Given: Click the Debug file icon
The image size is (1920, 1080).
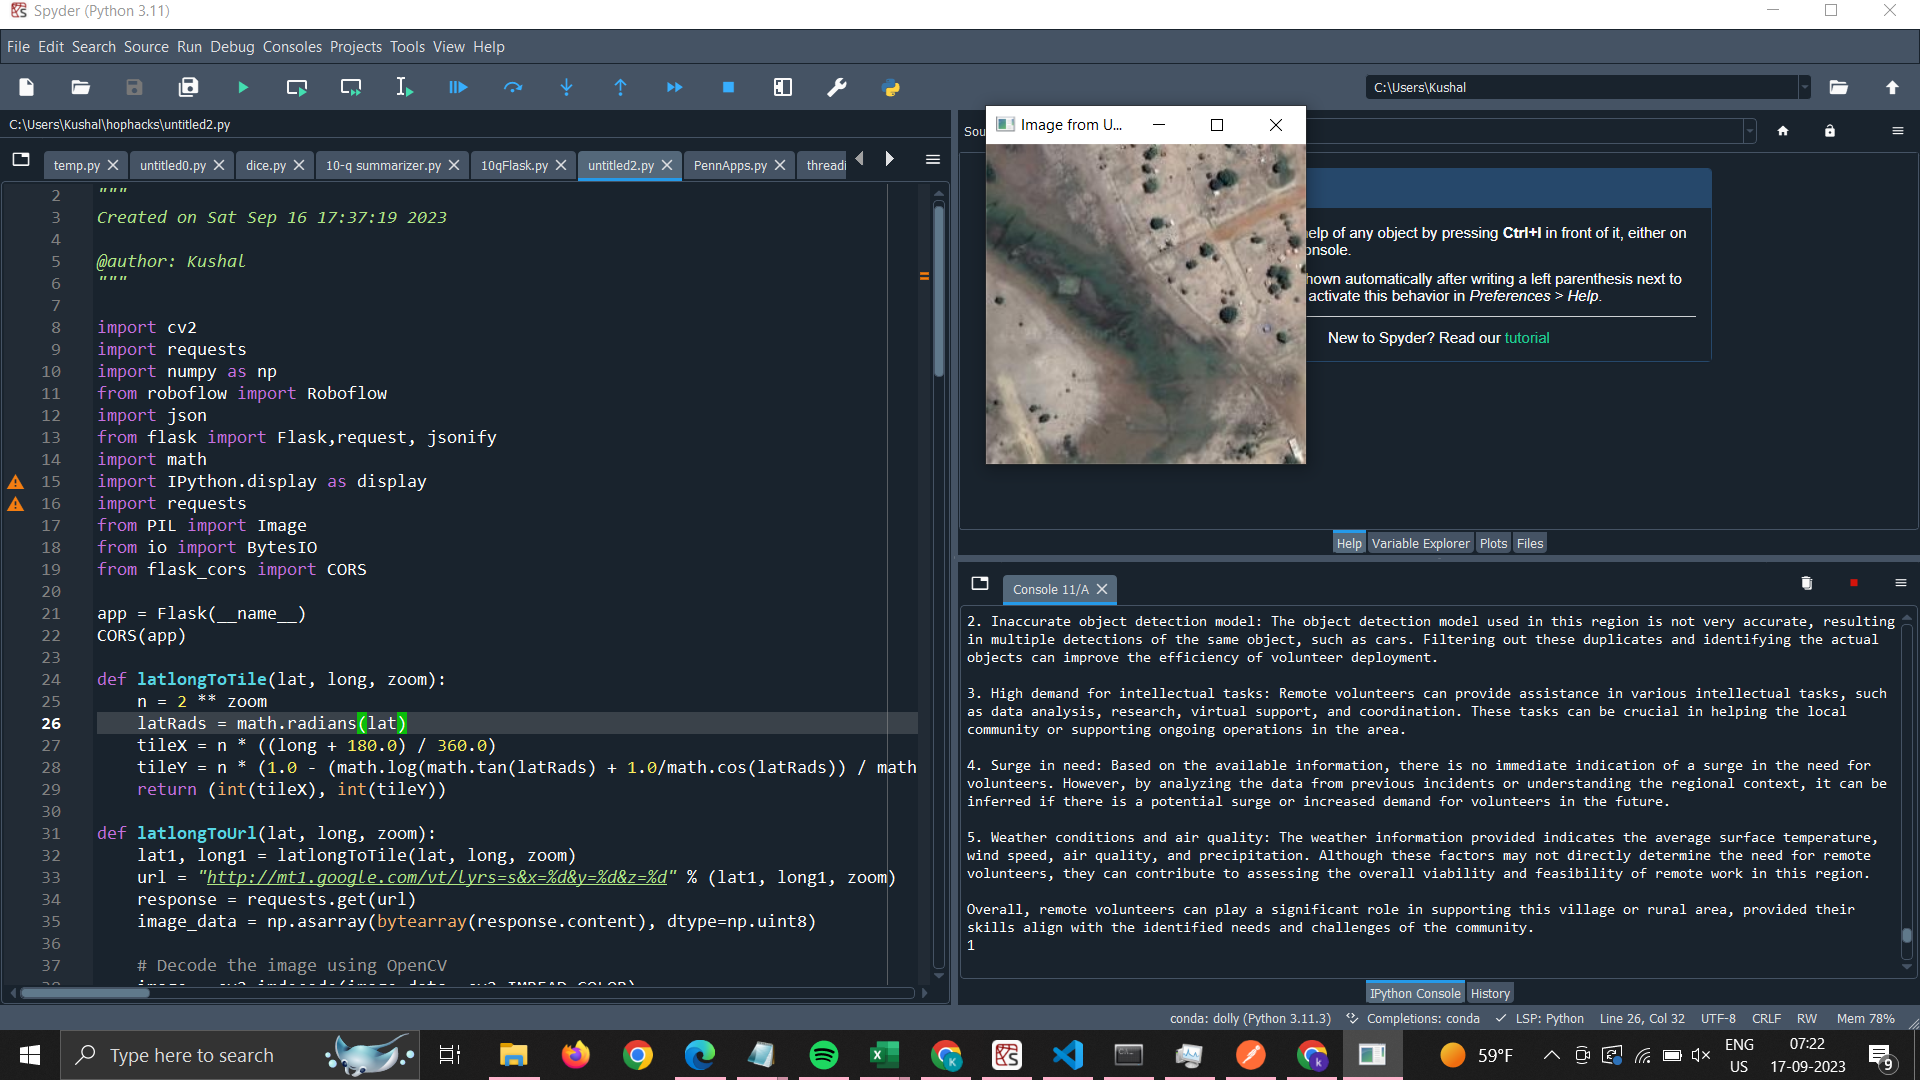Looking at the screenshot, I should pyautogui.click(x=458, y=88).
